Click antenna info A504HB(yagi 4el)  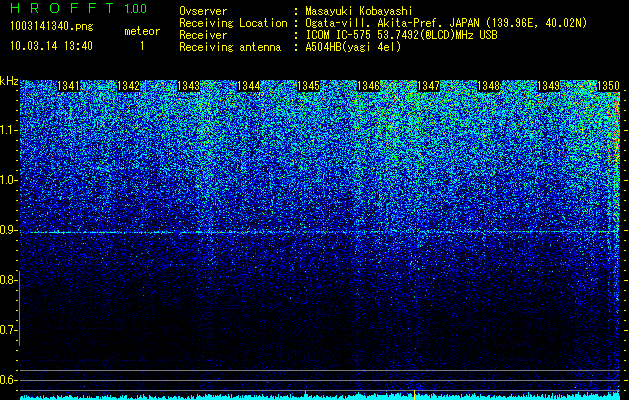pyautogui.click(x=353, y=47)
